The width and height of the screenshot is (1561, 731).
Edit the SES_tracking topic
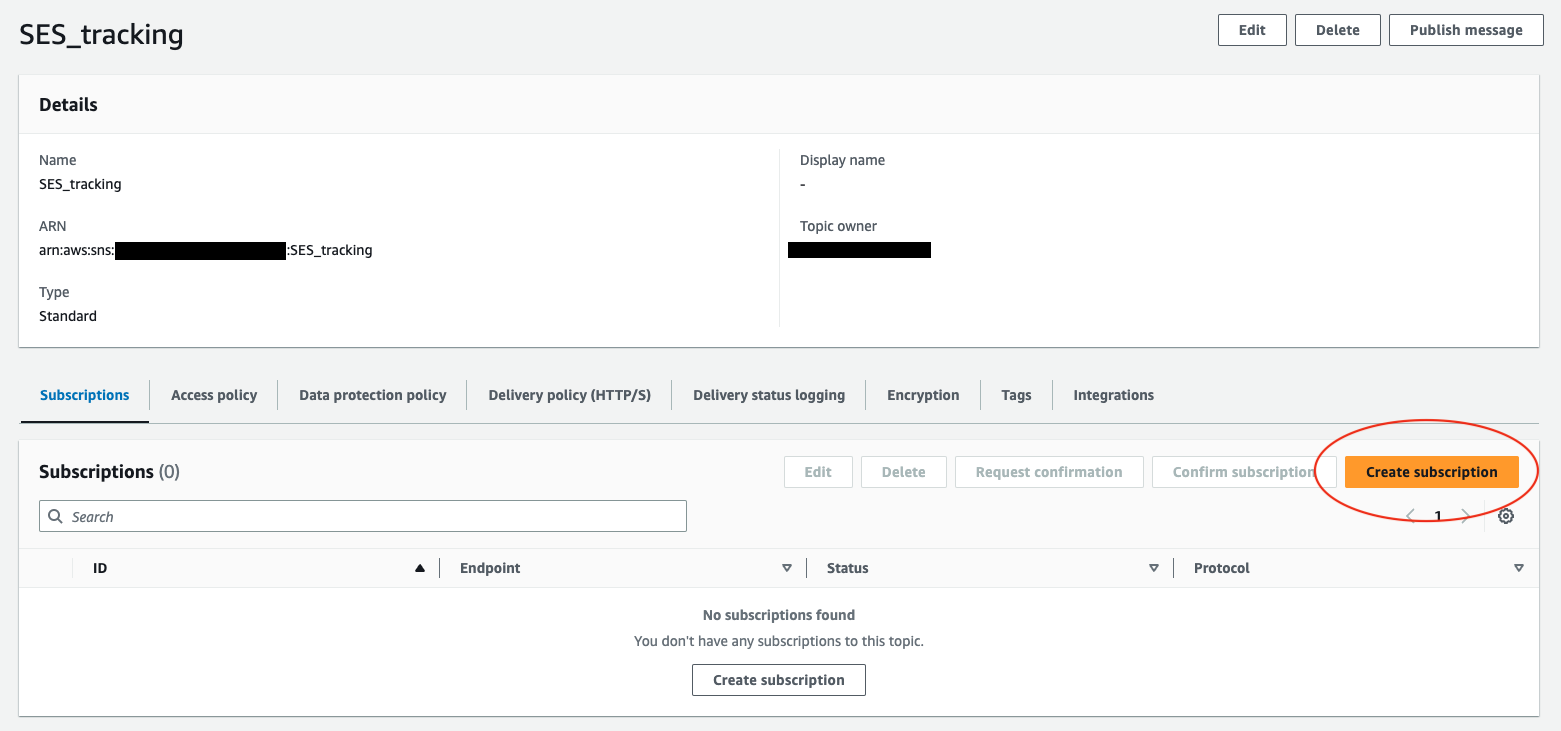[x=1251, y=29]
